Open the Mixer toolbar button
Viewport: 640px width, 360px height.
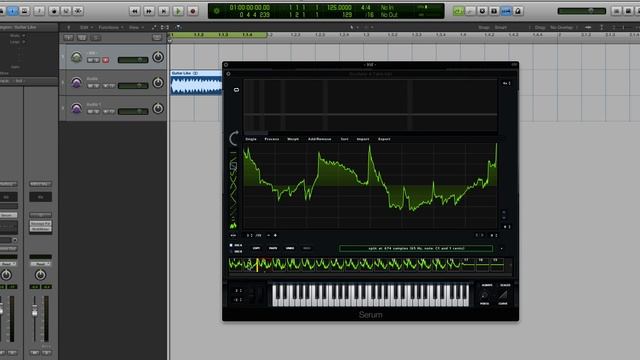[x=66, y=11]
